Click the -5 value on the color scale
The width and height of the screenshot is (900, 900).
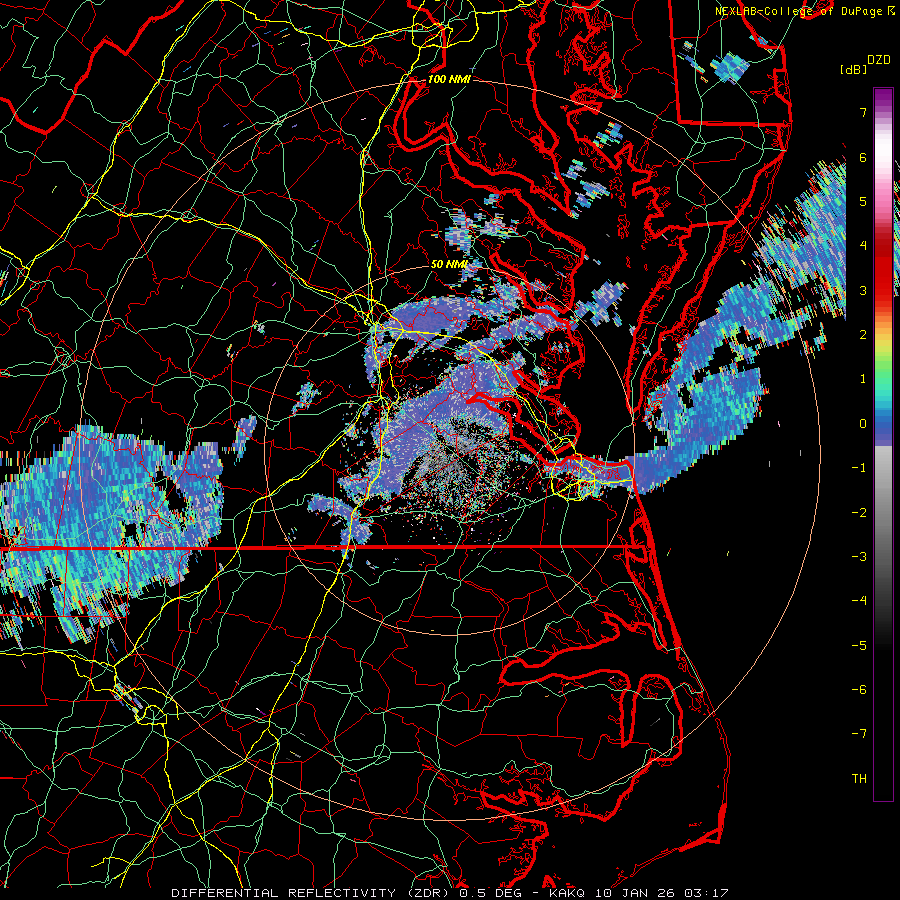pyautogui.click(x=859, y=646)
